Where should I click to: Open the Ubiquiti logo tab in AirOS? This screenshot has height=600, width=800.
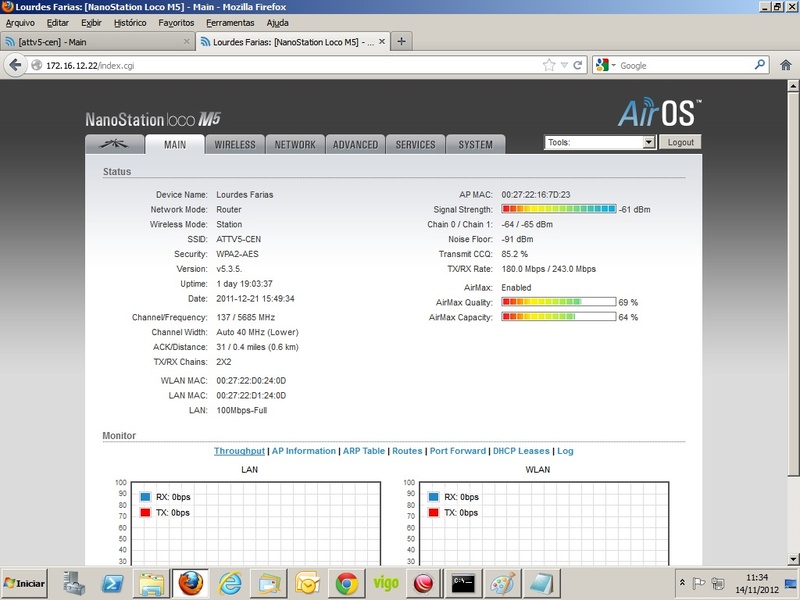click(x=114, y=144)
